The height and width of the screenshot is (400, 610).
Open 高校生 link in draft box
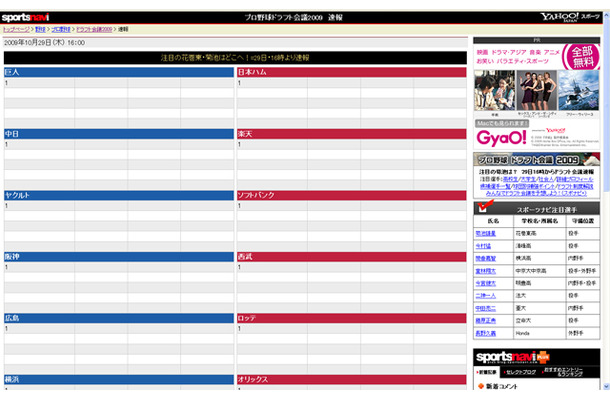point(510,179)
